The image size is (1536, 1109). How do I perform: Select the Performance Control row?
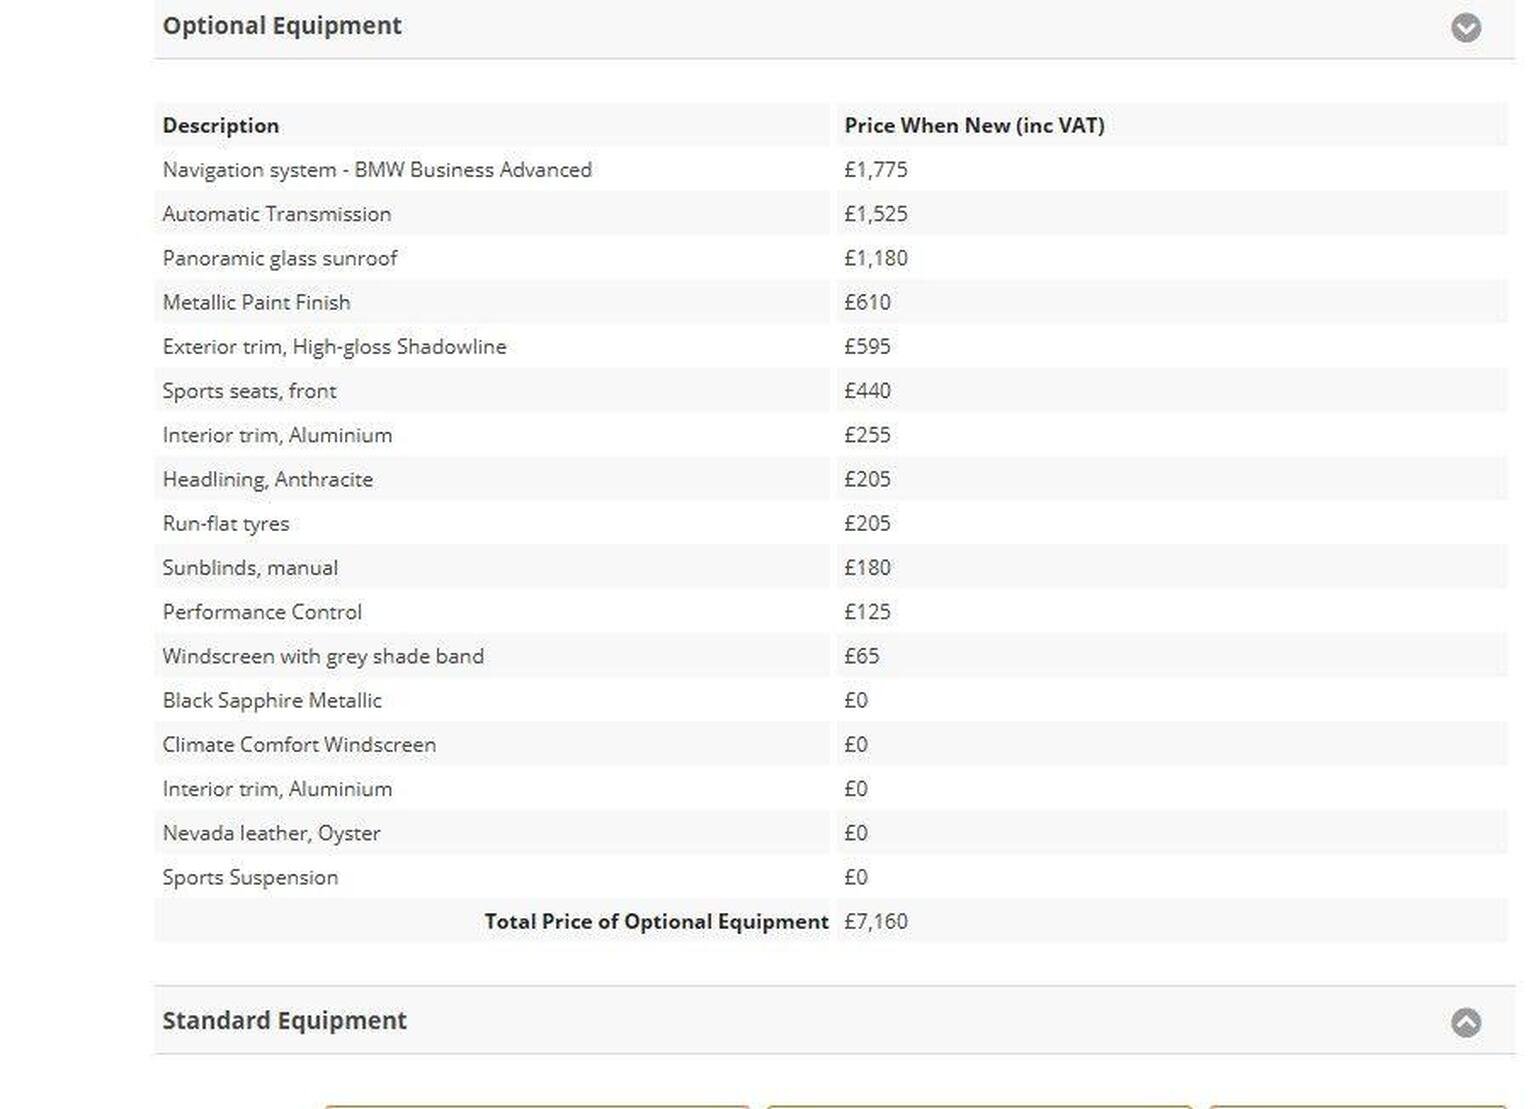click(262, 612)
